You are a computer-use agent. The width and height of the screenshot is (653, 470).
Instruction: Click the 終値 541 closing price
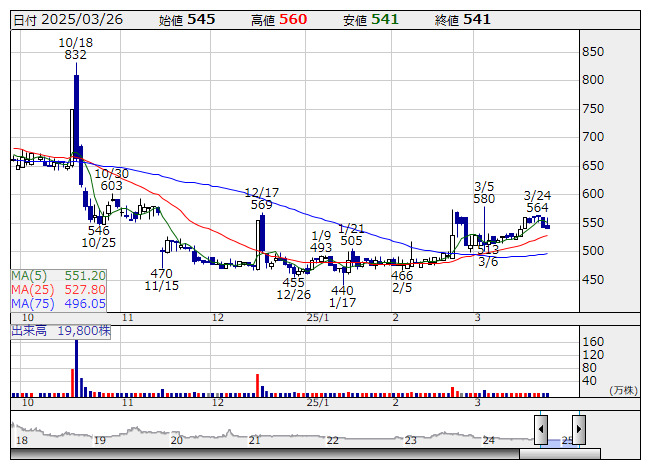click(x=463, y=20)
